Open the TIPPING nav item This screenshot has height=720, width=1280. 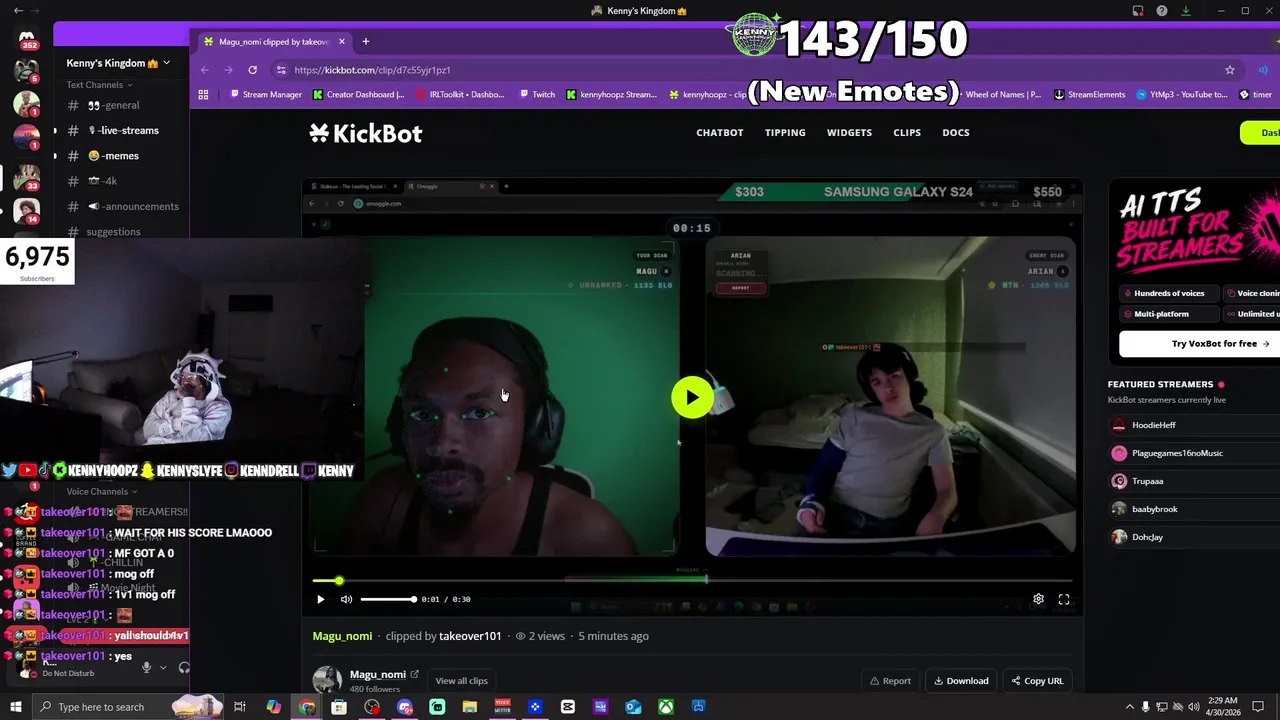coord(785,132)
